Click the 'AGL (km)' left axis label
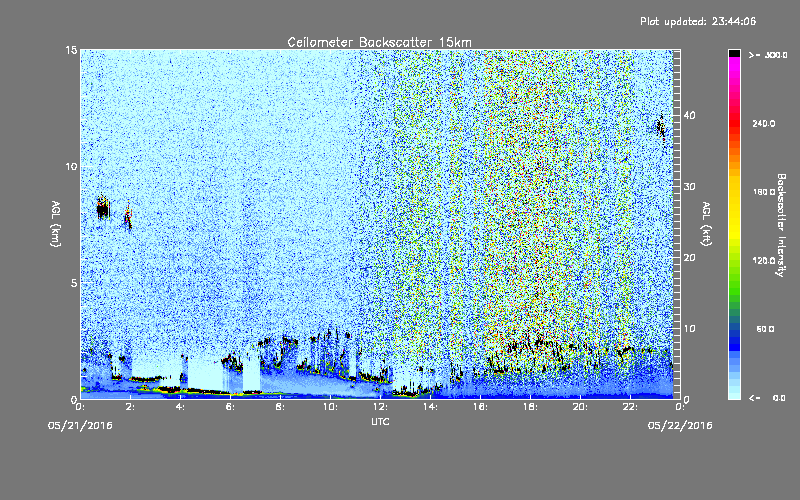The height and width of the screenshot is (500, 800). point(56,224)
